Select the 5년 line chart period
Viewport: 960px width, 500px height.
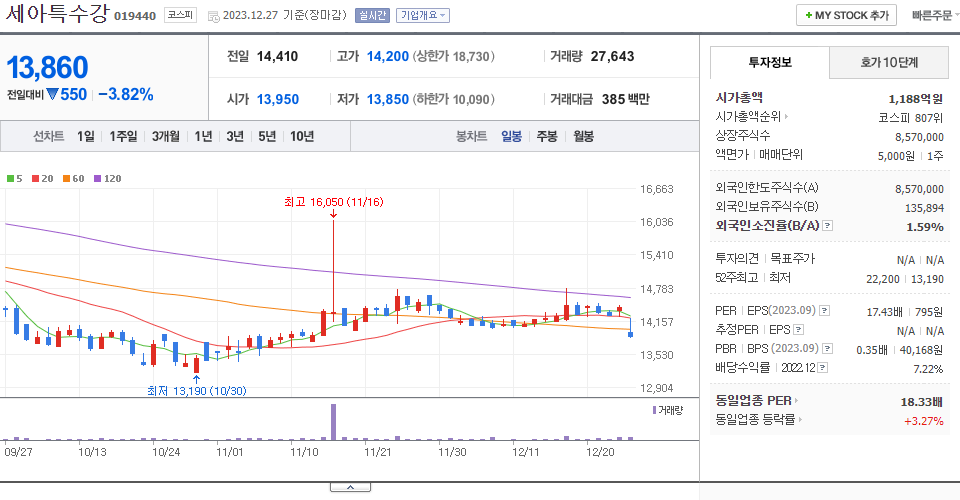267,136
